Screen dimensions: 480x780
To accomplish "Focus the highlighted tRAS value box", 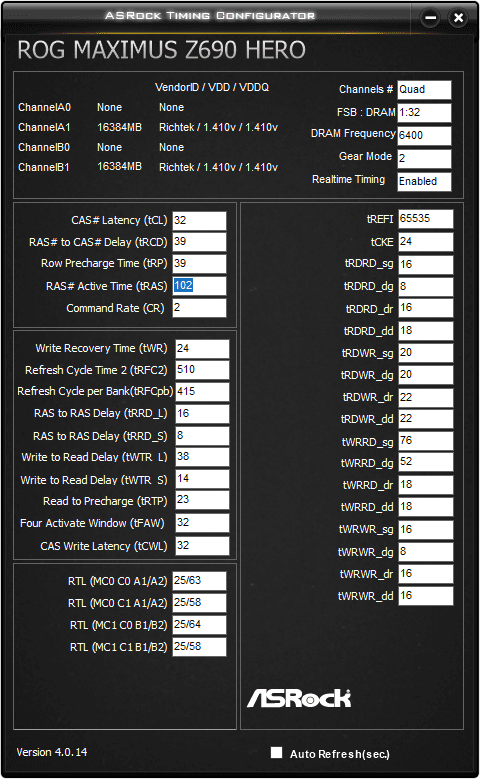I will (199, 286).
